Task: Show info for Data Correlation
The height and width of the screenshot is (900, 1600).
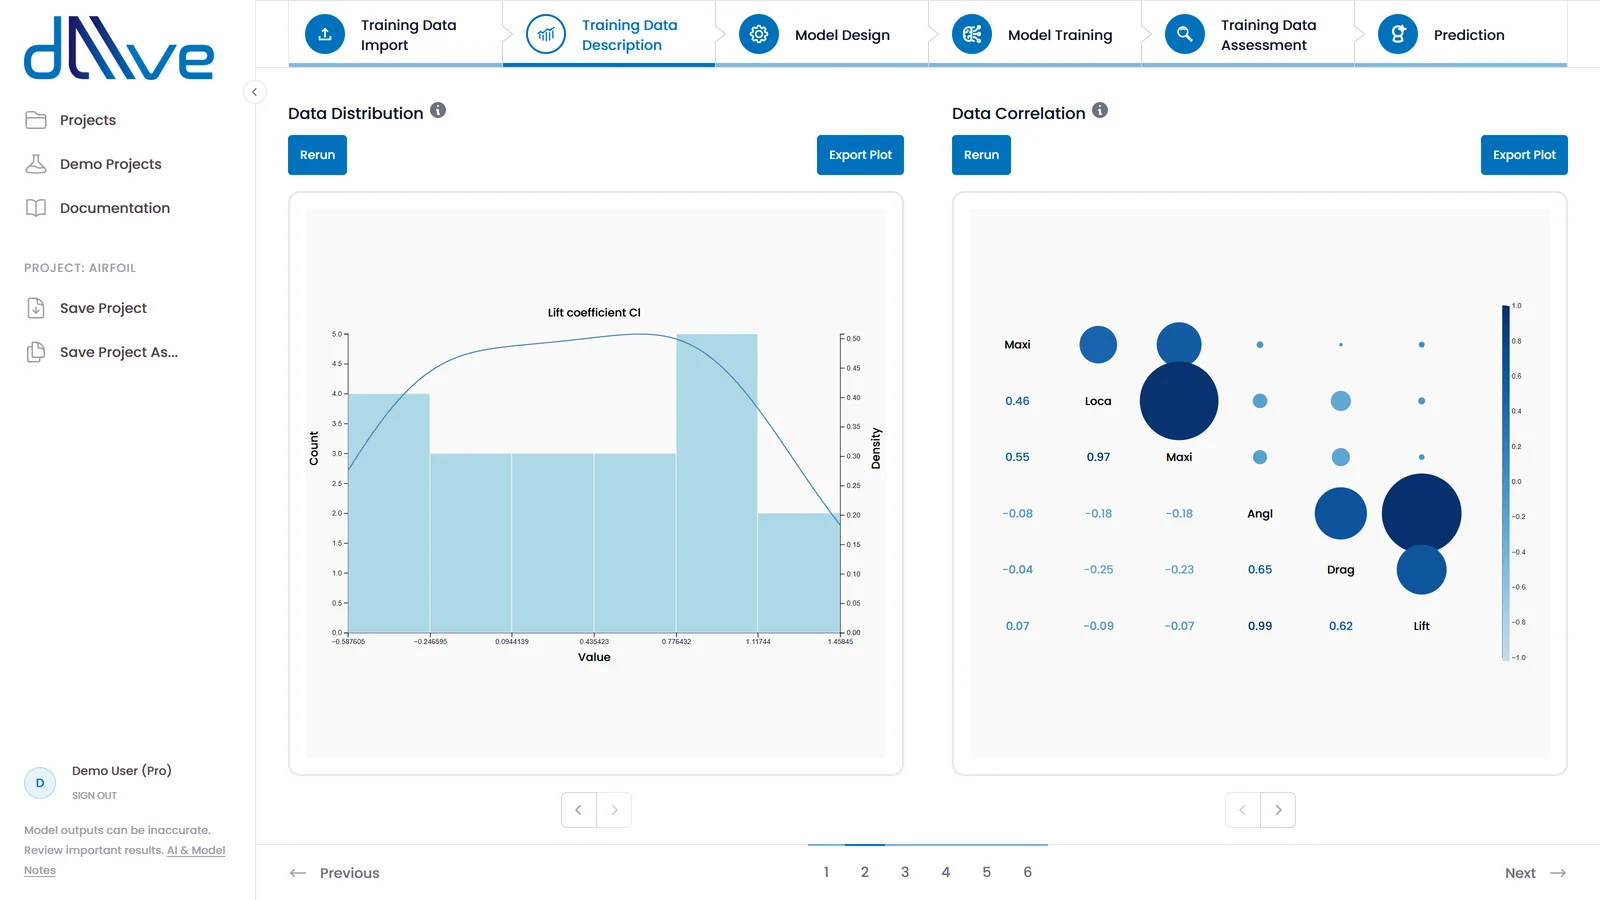Action: point(1100,111)
